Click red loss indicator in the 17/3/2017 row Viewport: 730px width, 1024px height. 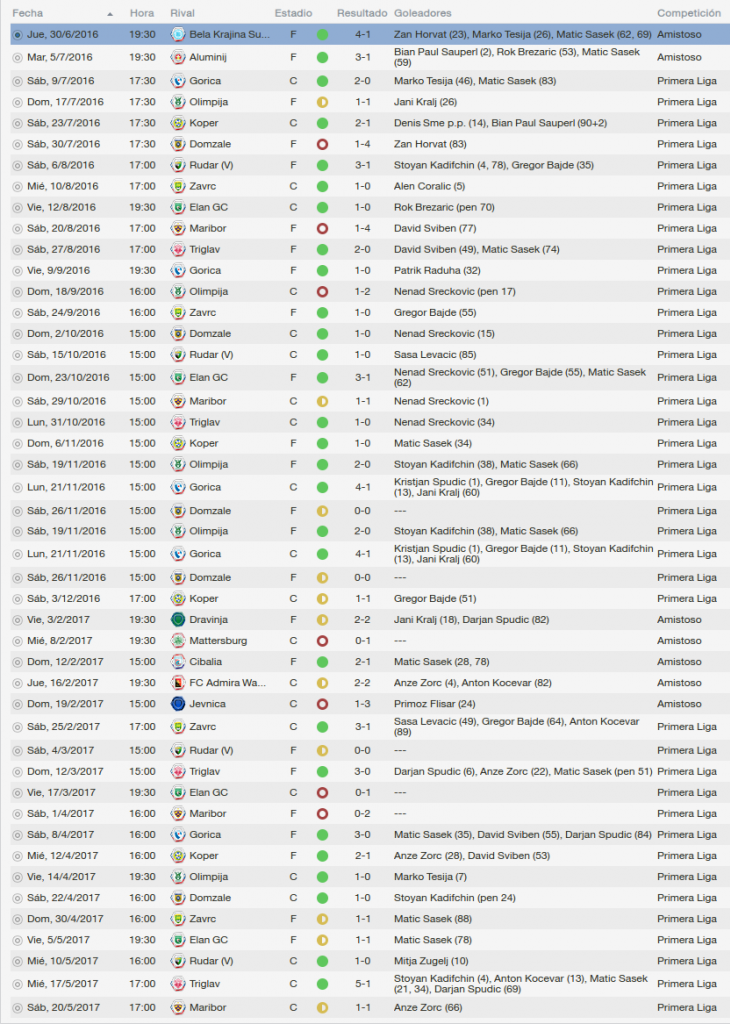coord(322,793)
